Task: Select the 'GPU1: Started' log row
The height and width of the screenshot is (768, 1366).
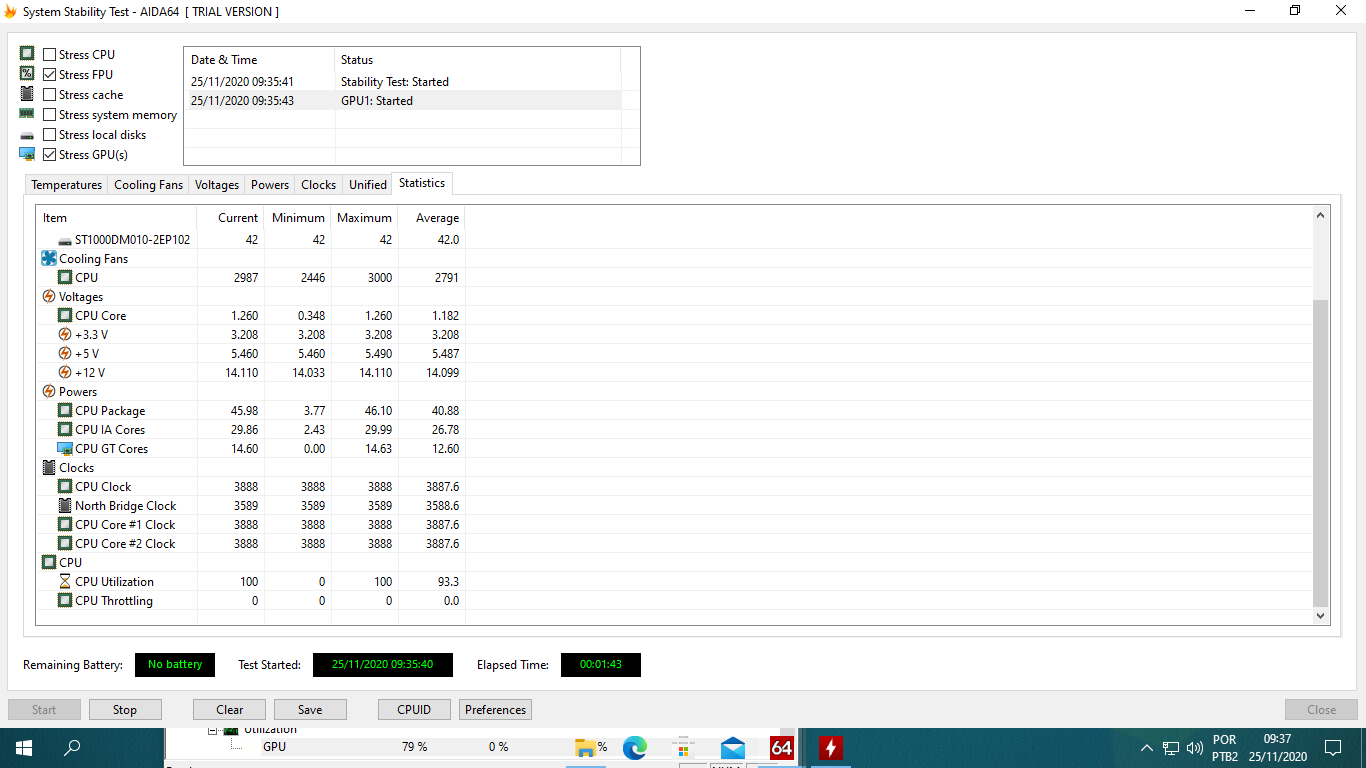Action: [x=403, y=100]
